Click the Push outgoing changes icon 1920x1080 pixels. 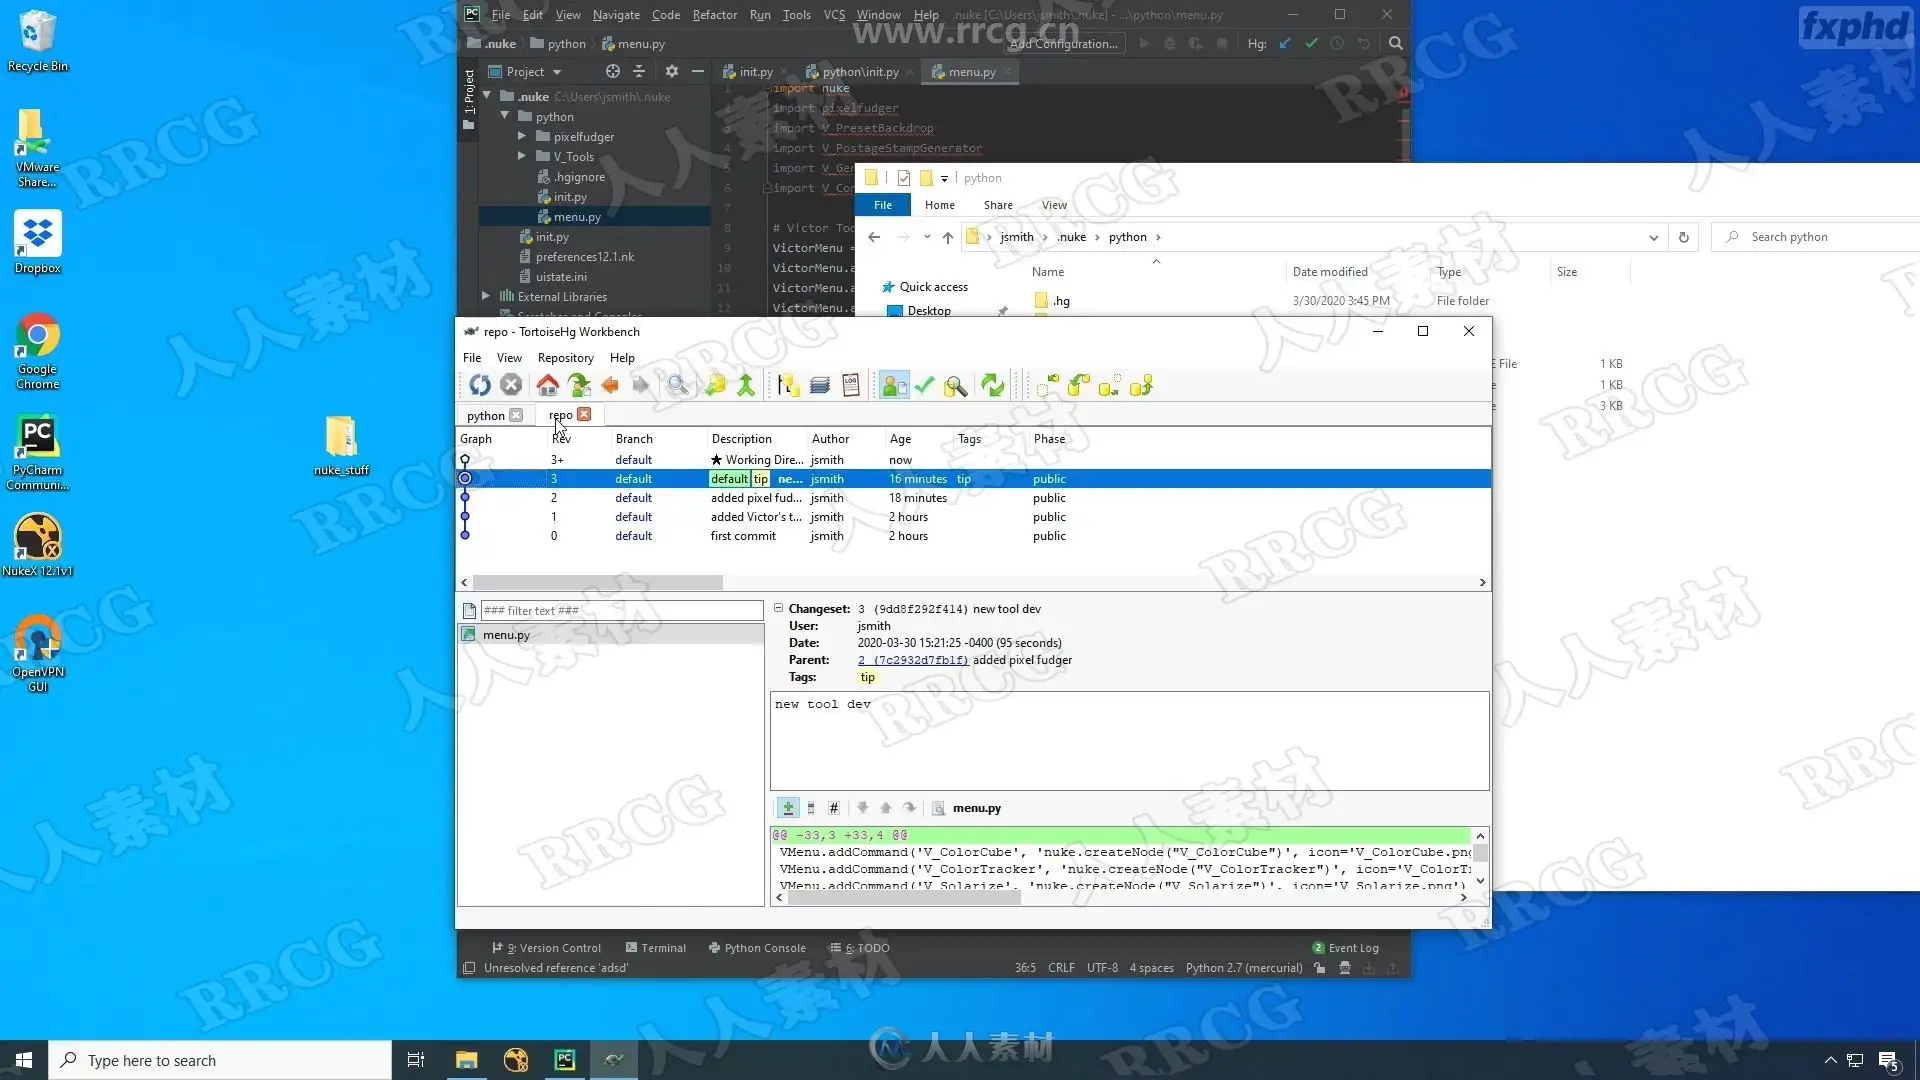[x=1141, y=386]
